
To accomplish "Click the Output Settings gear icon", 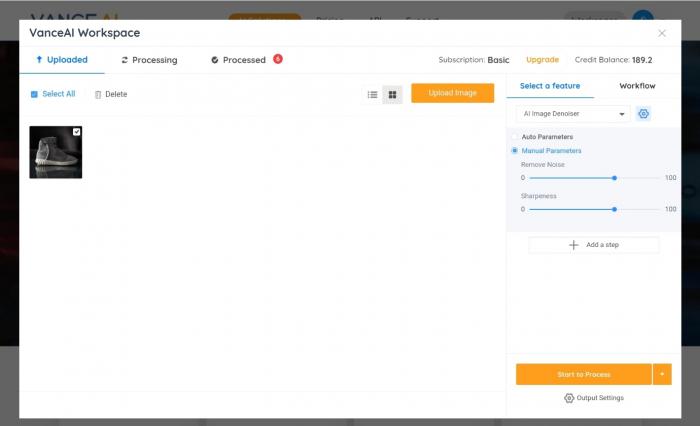I will coord(569,398).
